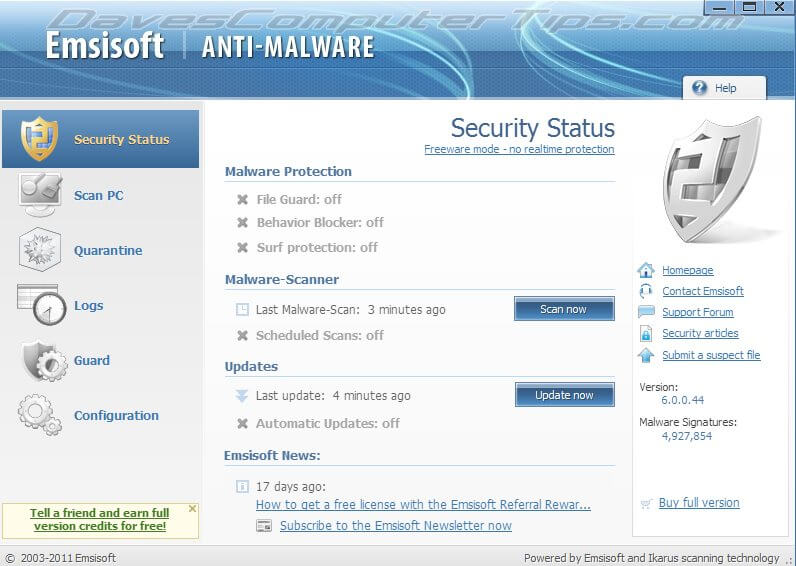Open the Quarantine section
796x566 pixels.
coord(108,250)
